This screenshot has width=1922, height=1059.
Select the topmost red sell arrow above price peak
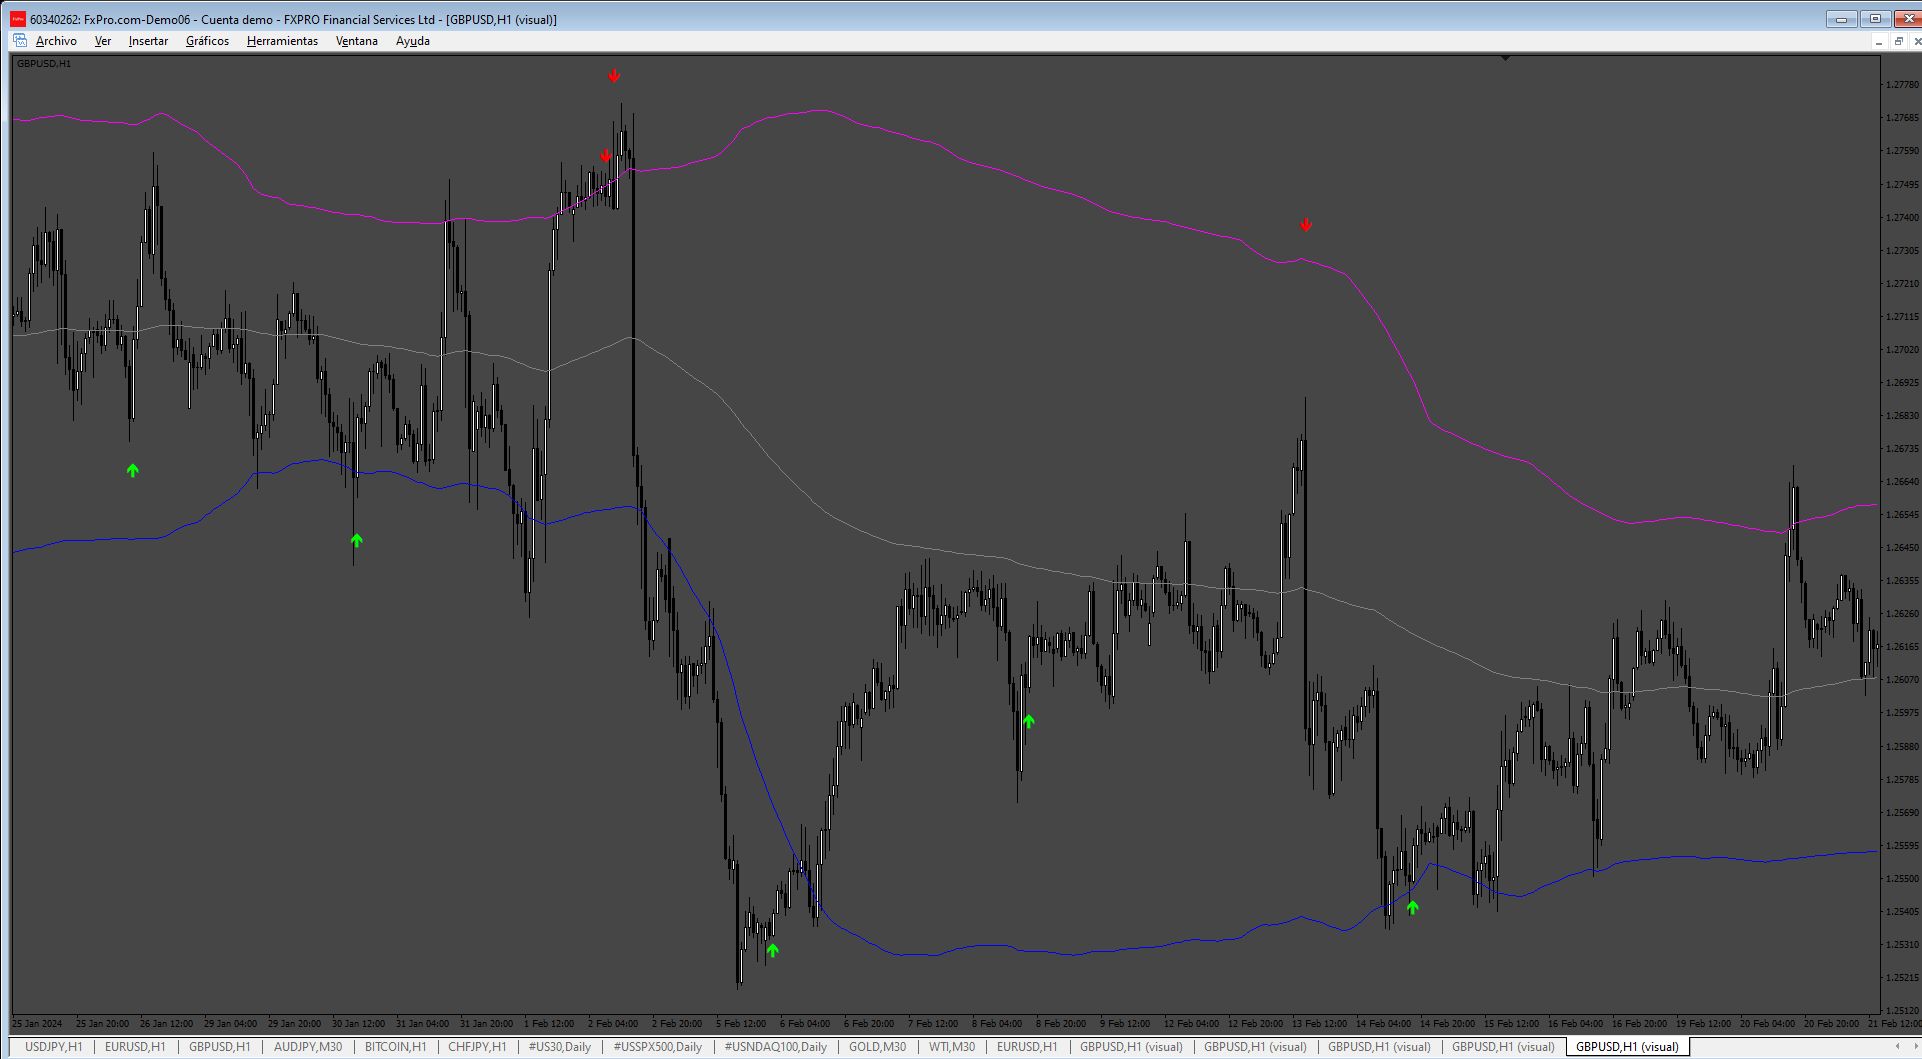614,76
